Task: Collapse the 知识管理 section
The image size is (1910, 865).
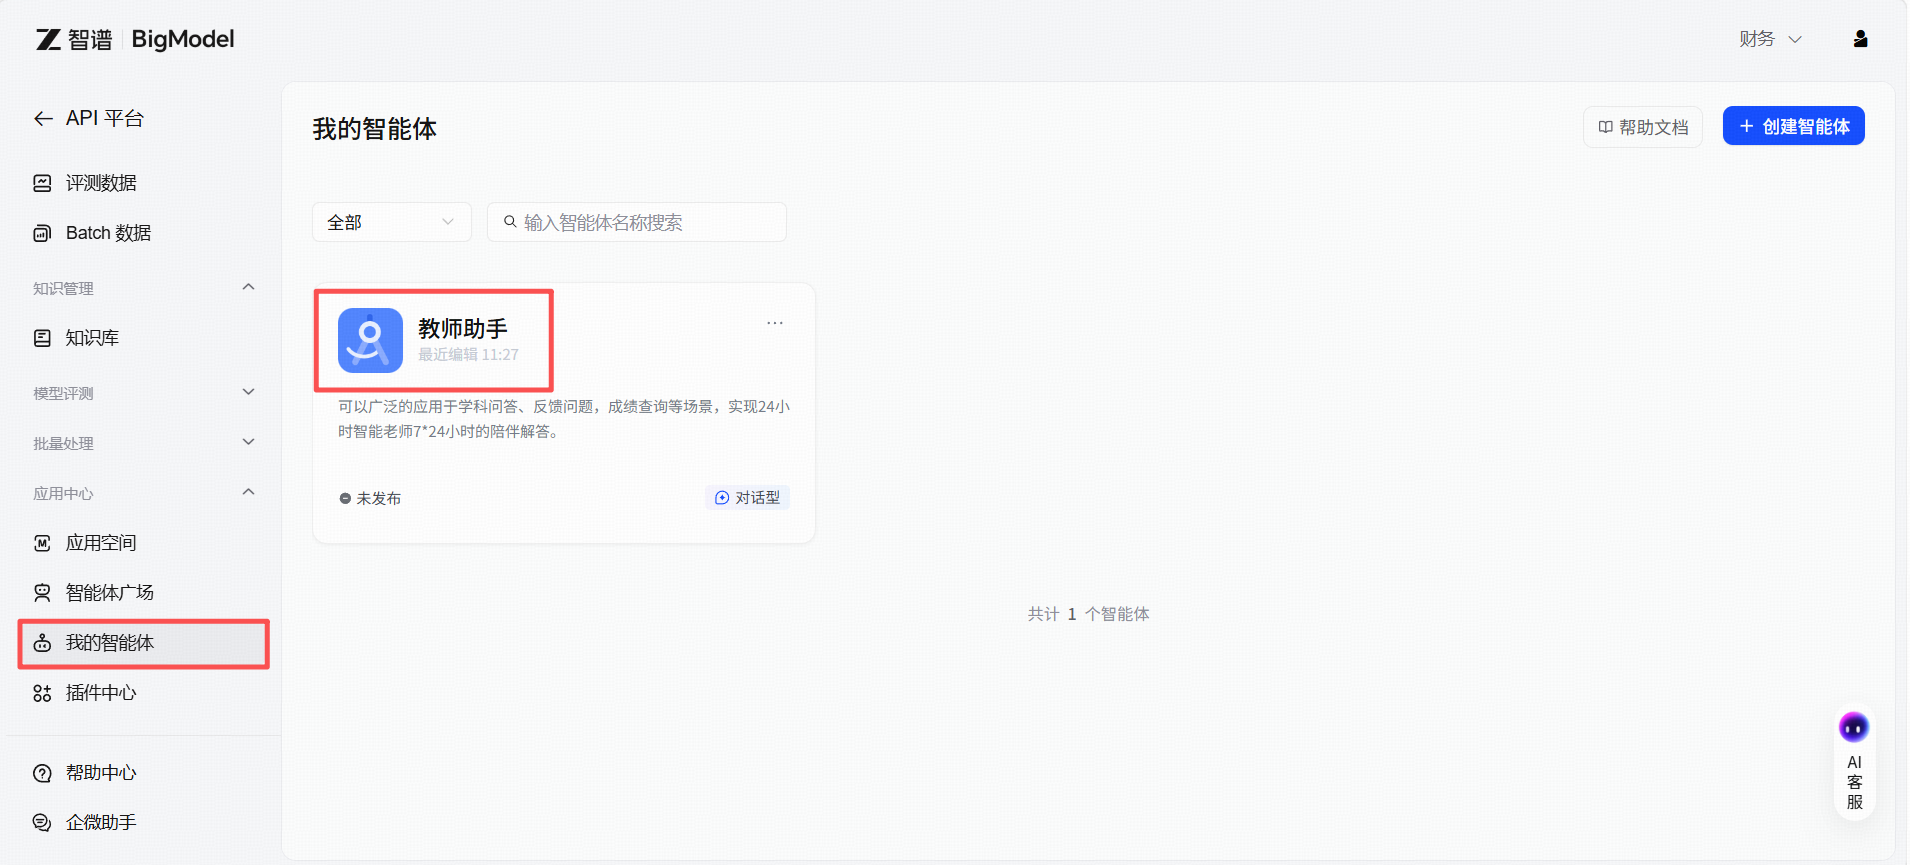Action: click(x=249, y=288)
